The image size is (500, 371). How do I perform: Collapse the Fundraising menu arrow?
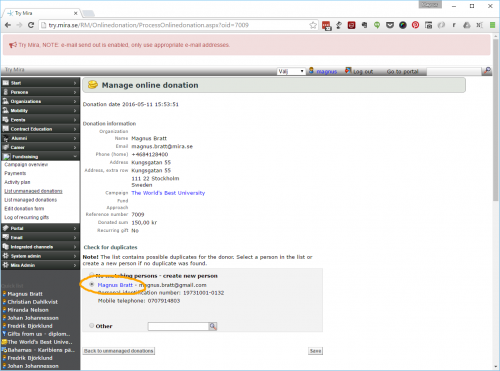tap(75, 156)
